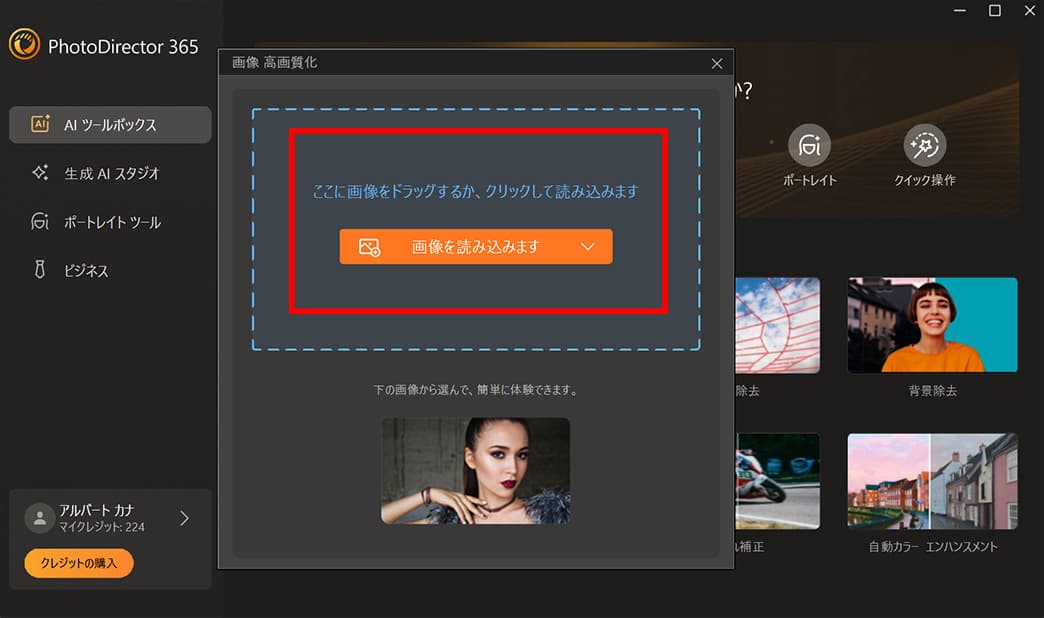Image resolution: width=1044 pixels, height=618 pixels.
Task: Select the AI ツールボックス sparkle icon
Action: pyautogui.click(x=39, y=124)
